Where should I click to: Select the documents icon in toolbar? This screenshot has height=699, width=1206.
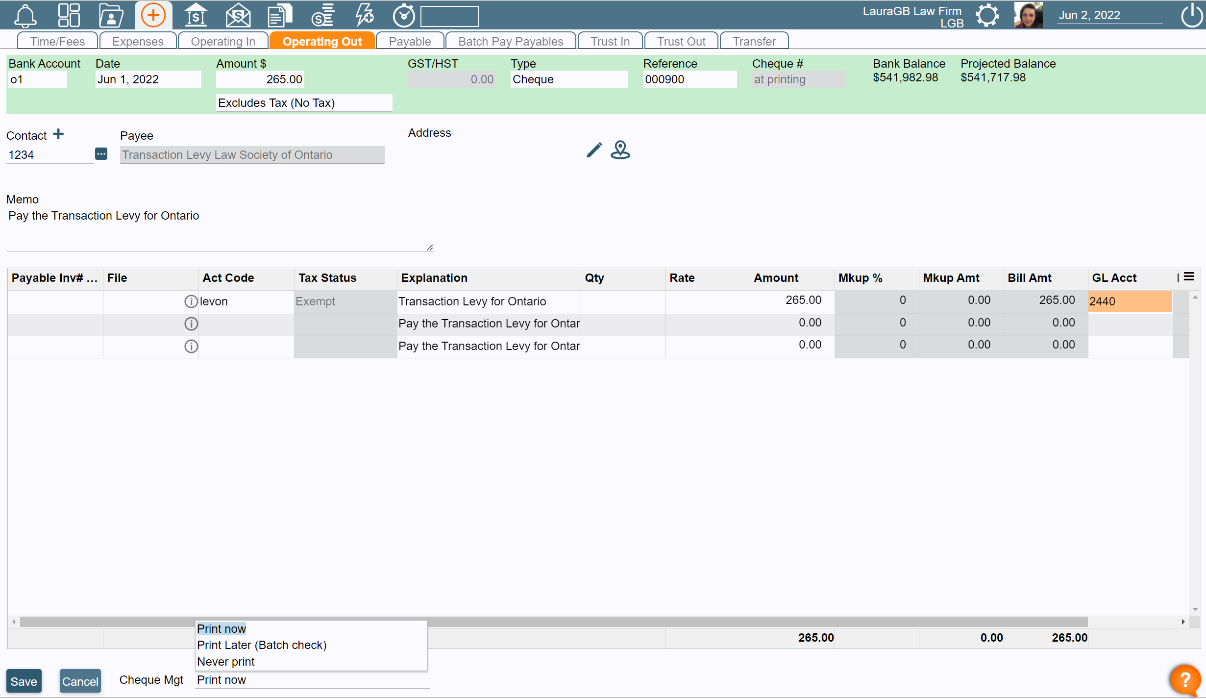279,15
